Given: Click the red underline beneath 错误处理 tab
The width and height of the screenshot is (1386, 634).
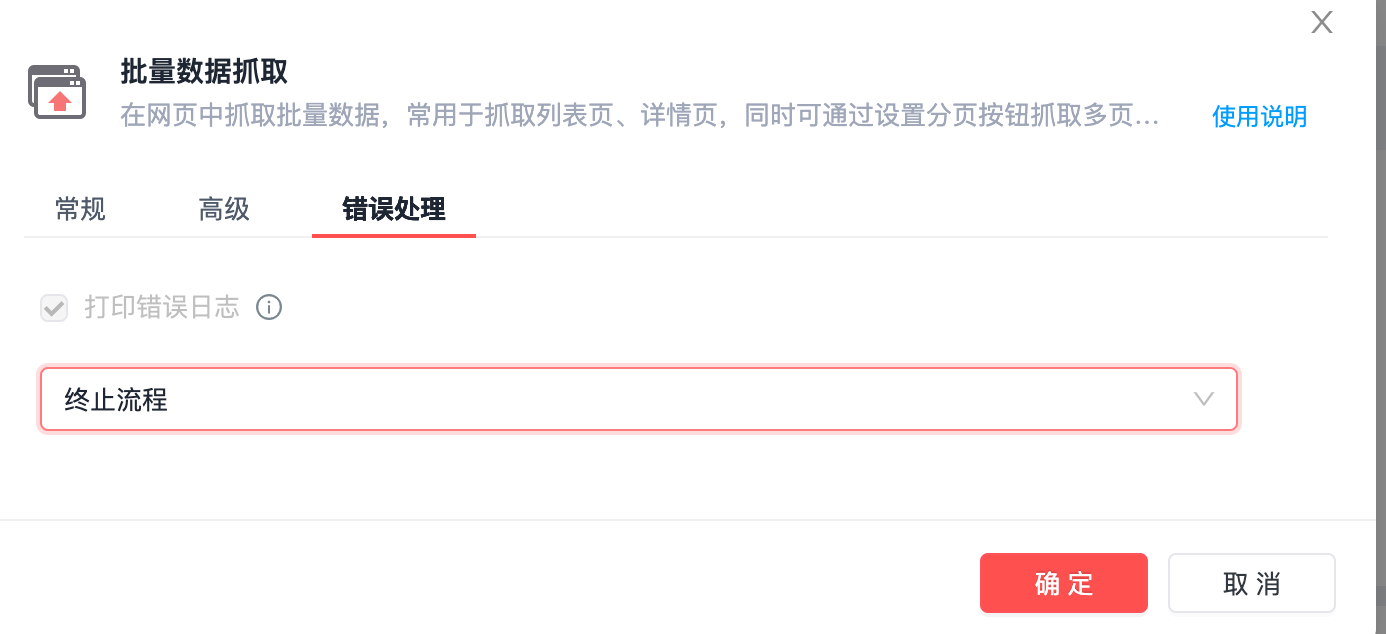Looking at the screenshot, I should pyautogui.click(x=394, y=236).
